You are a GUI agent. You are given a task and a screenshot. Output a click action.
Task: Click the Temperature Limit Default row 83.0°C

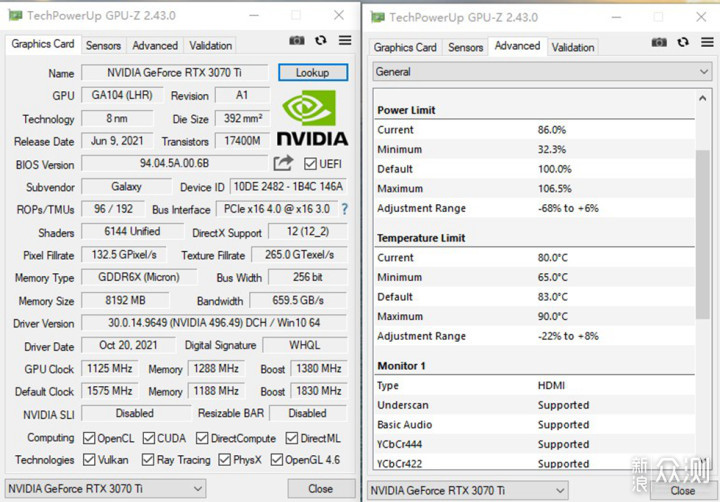[x=534, y=297]
